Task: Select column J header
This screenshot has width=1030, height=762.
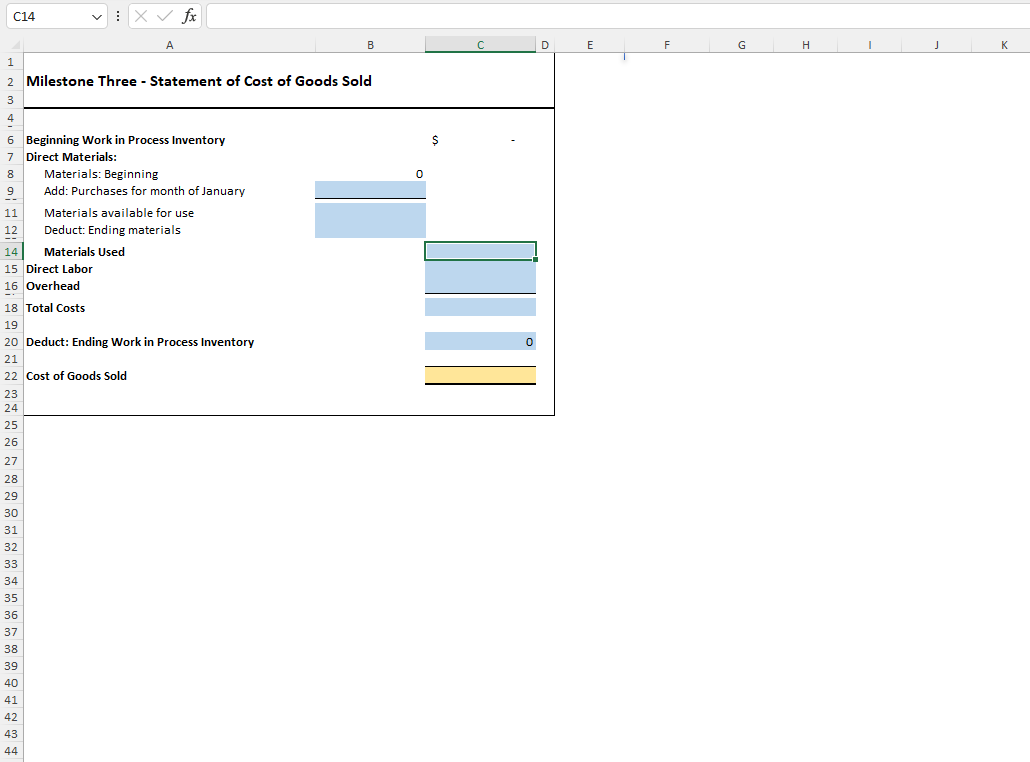Action: 936,45
